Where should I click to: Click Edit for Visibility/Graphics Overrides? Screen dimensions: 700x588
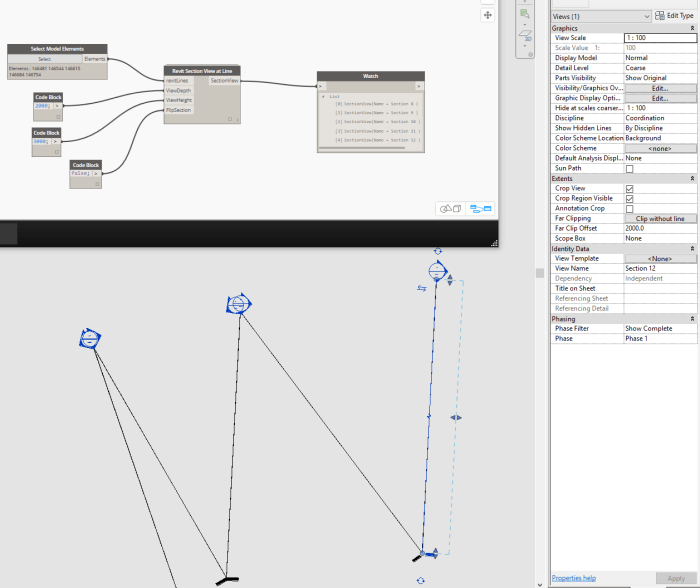point(659,88)
